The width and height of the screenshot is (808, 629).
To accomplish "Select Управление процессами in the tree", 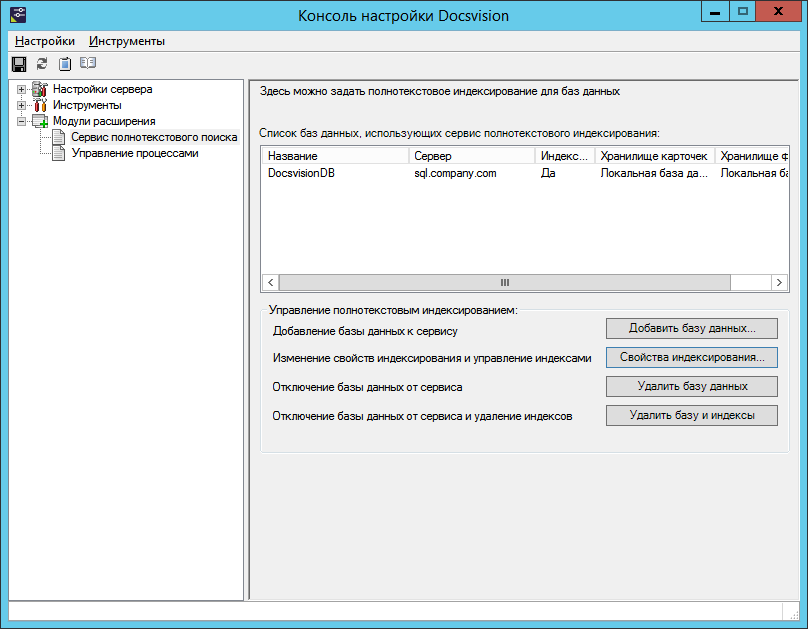I will pos(135,153).
